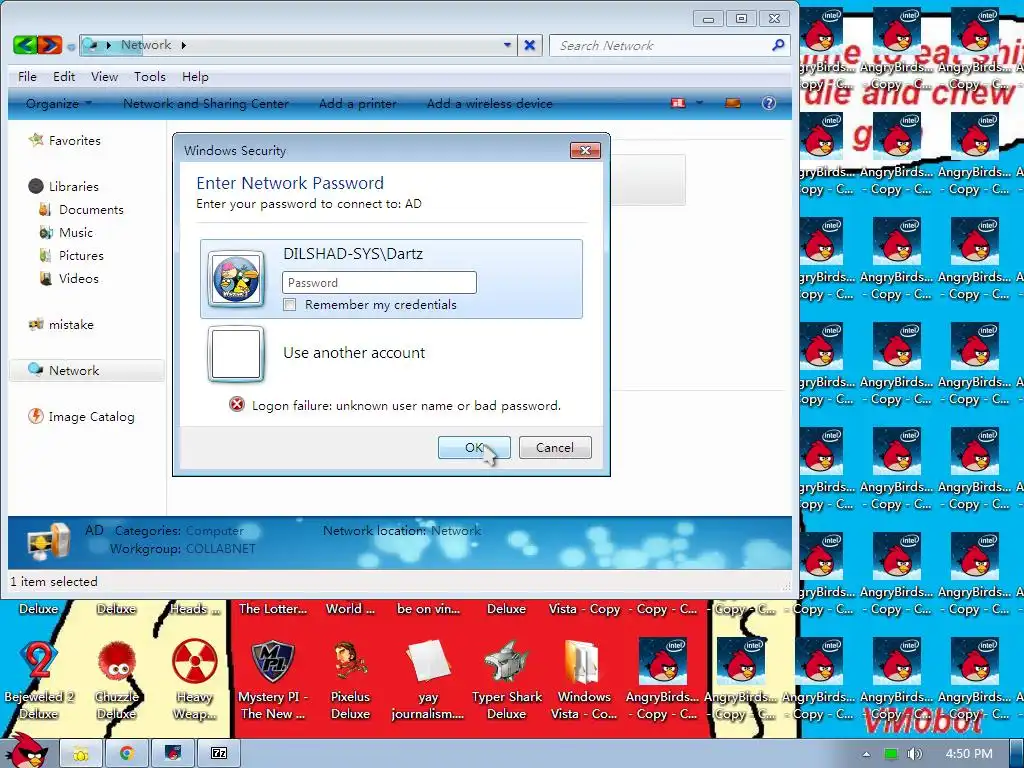Click the DILSHAD-SYS\Dartz account picture
Screen dimensions: 1024x768
point(236,279)
